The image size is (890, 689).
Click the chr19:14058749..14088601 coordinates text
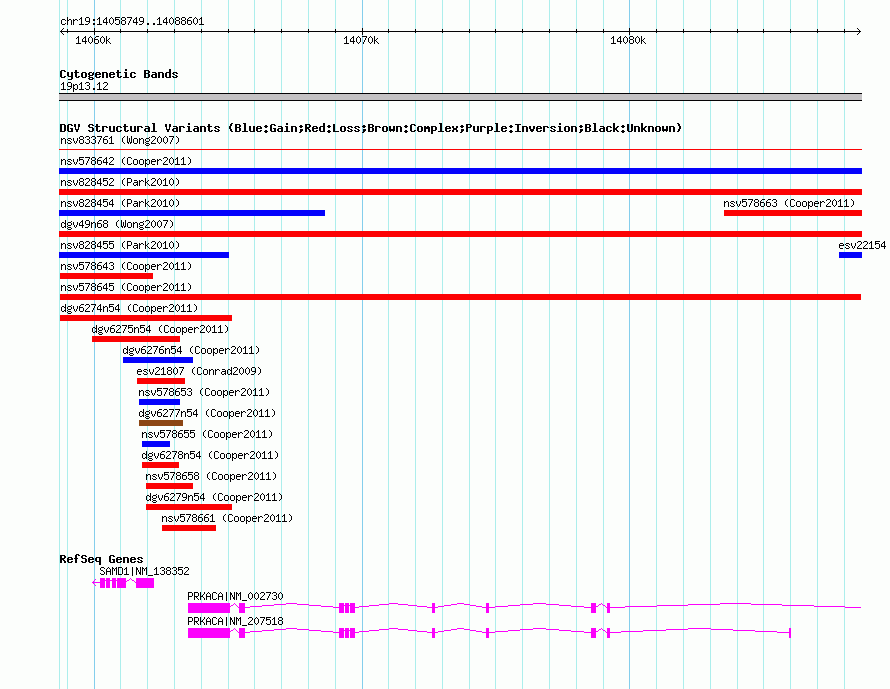pos(132,21)
